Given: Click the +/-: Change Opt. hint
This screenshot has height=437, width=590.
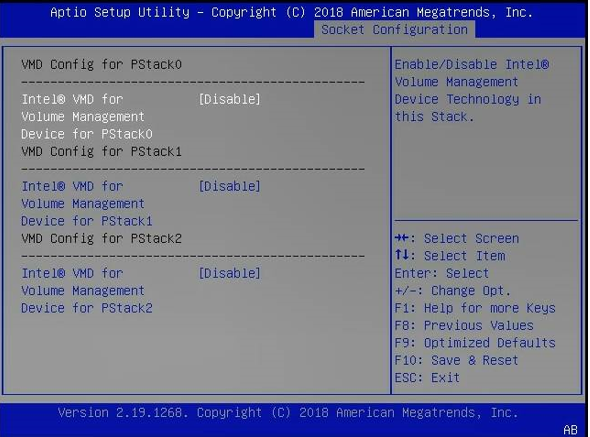Looking at the screenshot, I should point(453,291).
